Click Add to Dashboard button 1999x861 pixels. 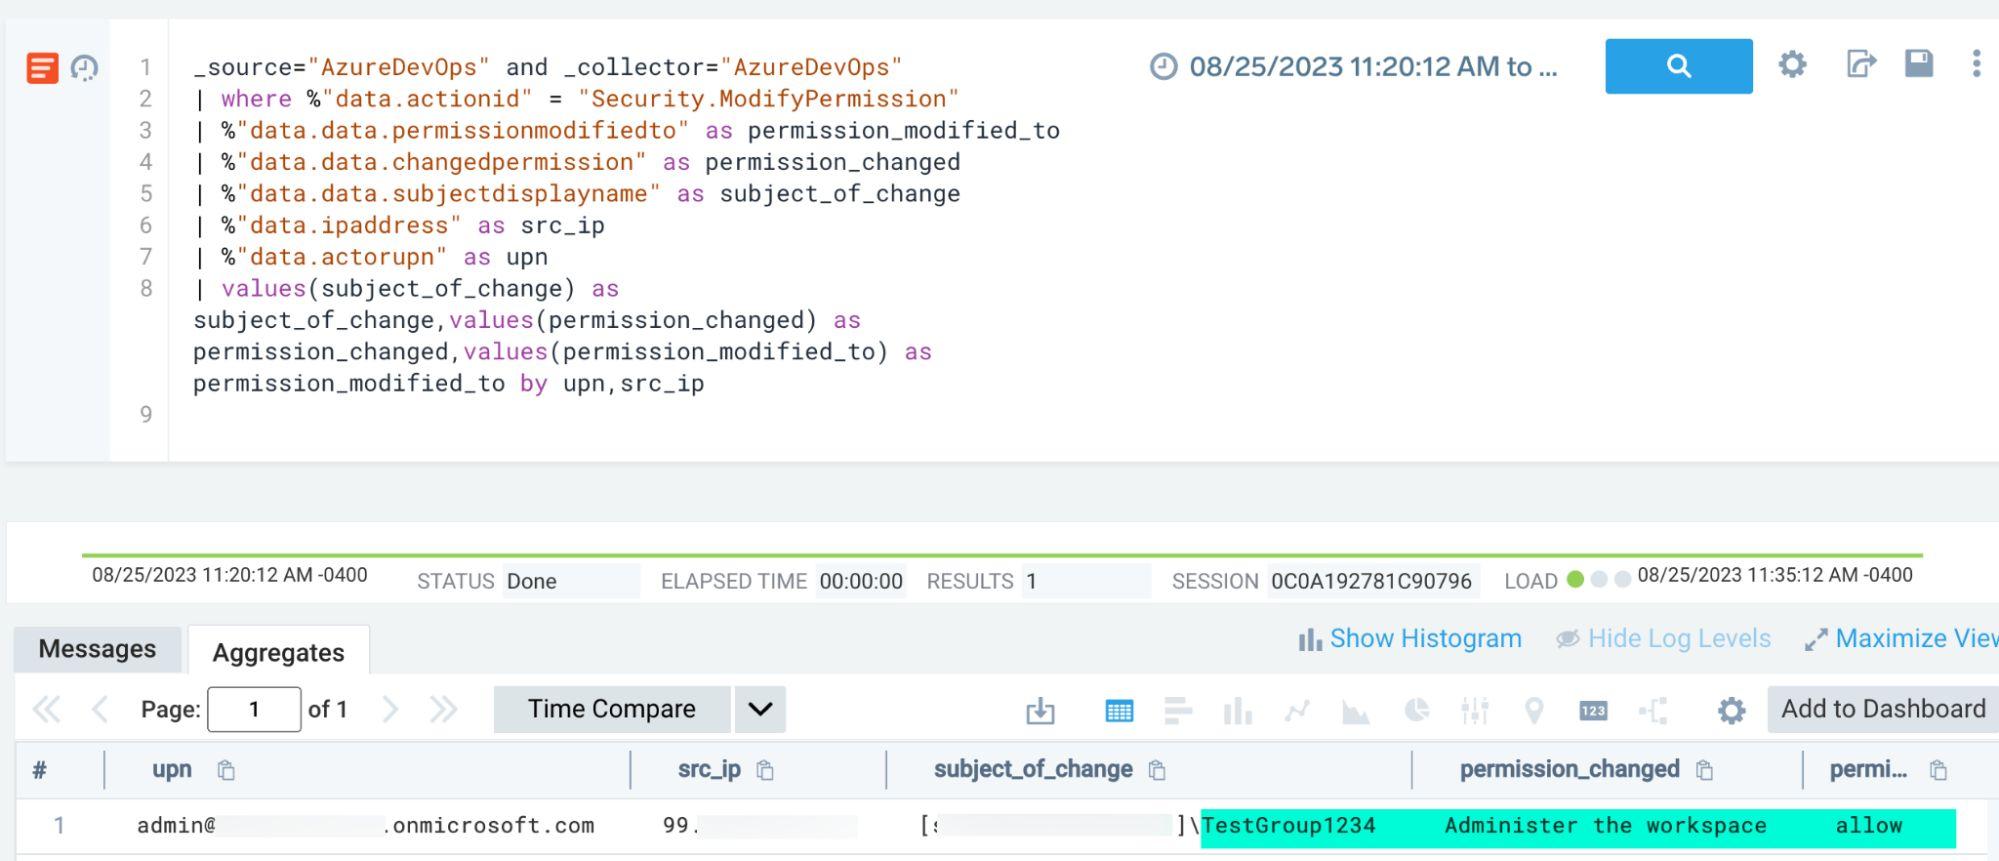pos(1883,709)
